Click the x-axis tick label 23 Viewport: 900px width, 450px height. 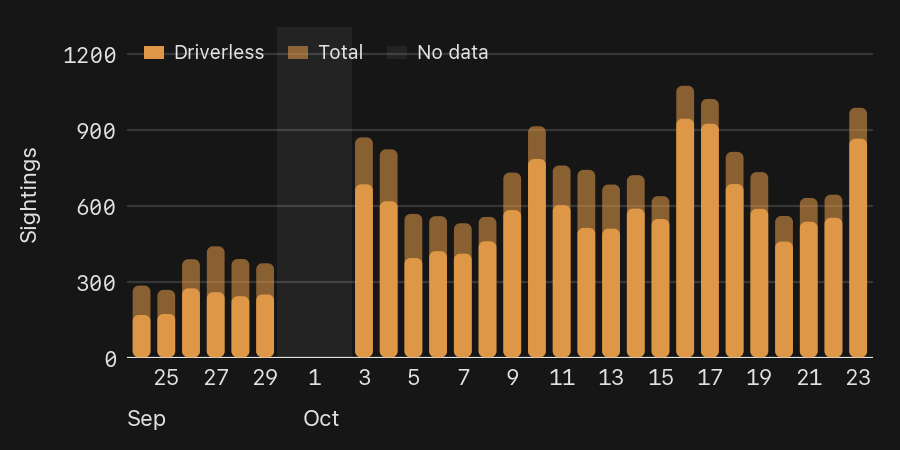point(858,378)
